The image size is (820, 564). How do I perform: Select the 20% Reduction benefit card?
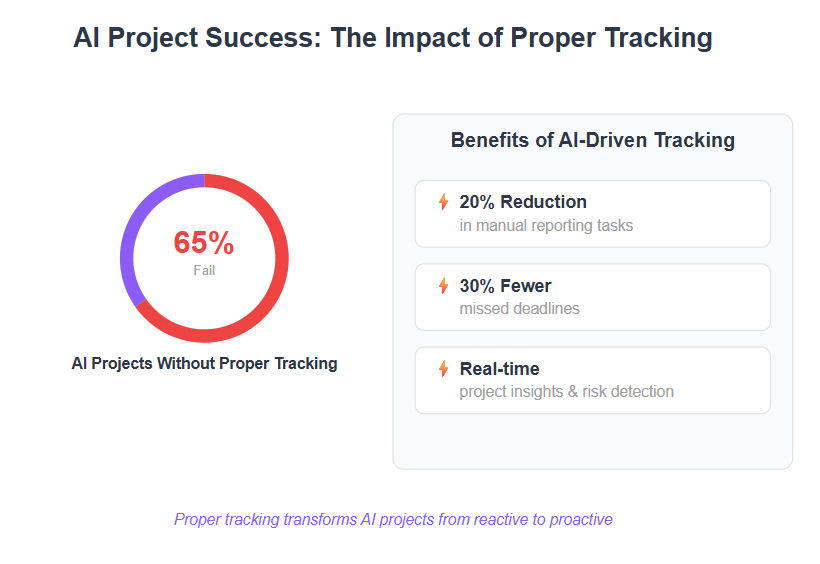pyautogui.click(x=593, y=214)
